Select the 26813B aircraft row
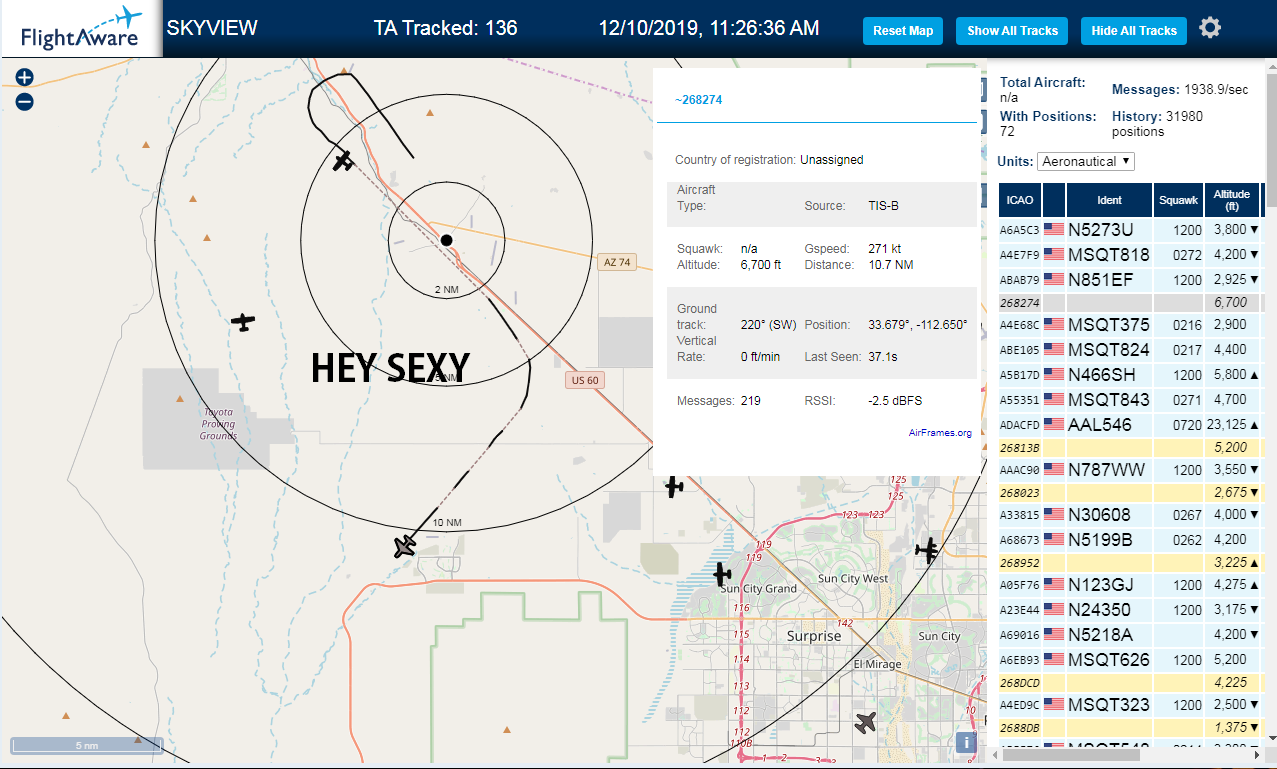 (1130, 447)
